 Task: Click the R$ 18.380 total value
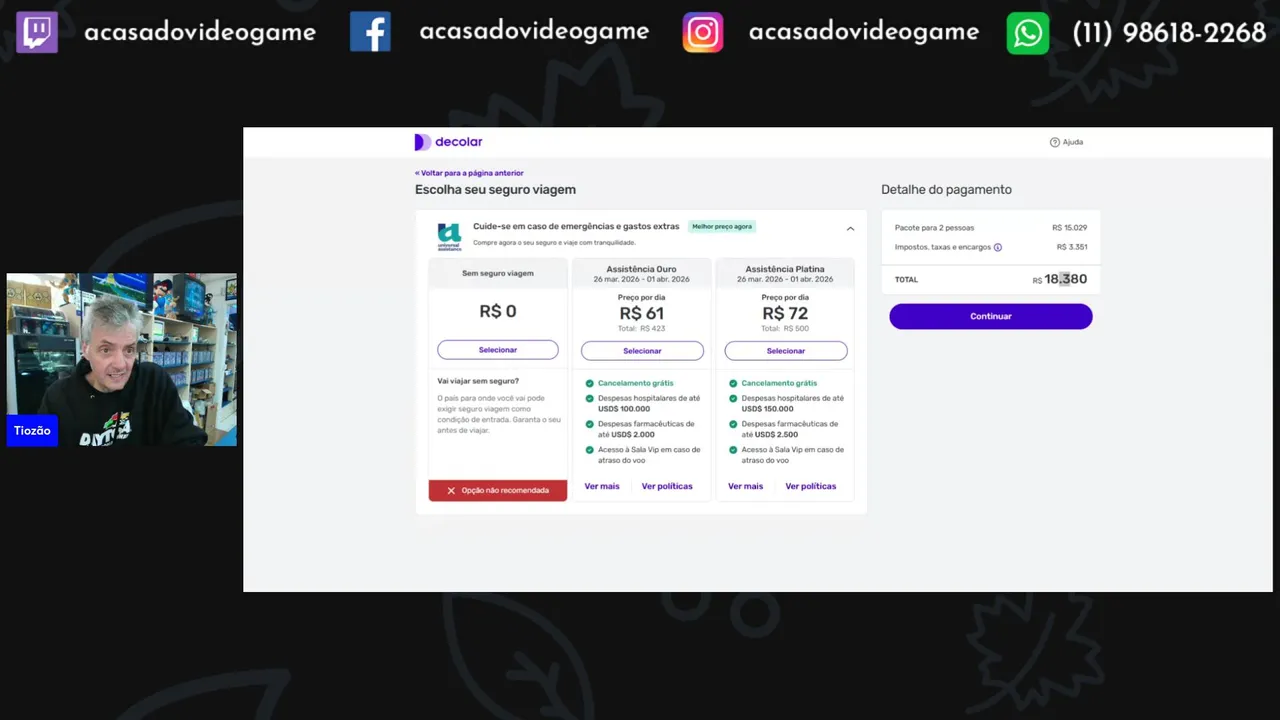1060,280
